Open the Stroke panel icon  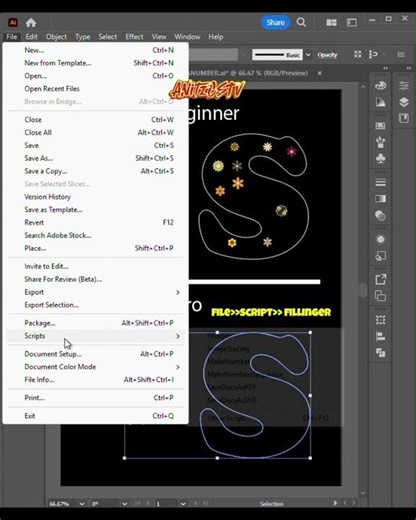(380, 182)
